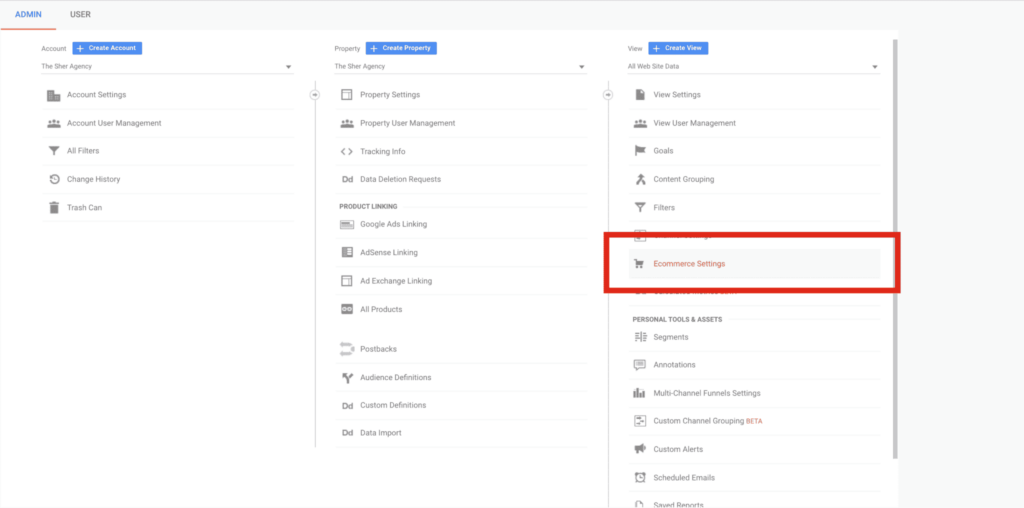The height and width of the screenshot is (508, 1024).
Task: Click the Scheduled Emails clock icon
Action: click(640, 478)
